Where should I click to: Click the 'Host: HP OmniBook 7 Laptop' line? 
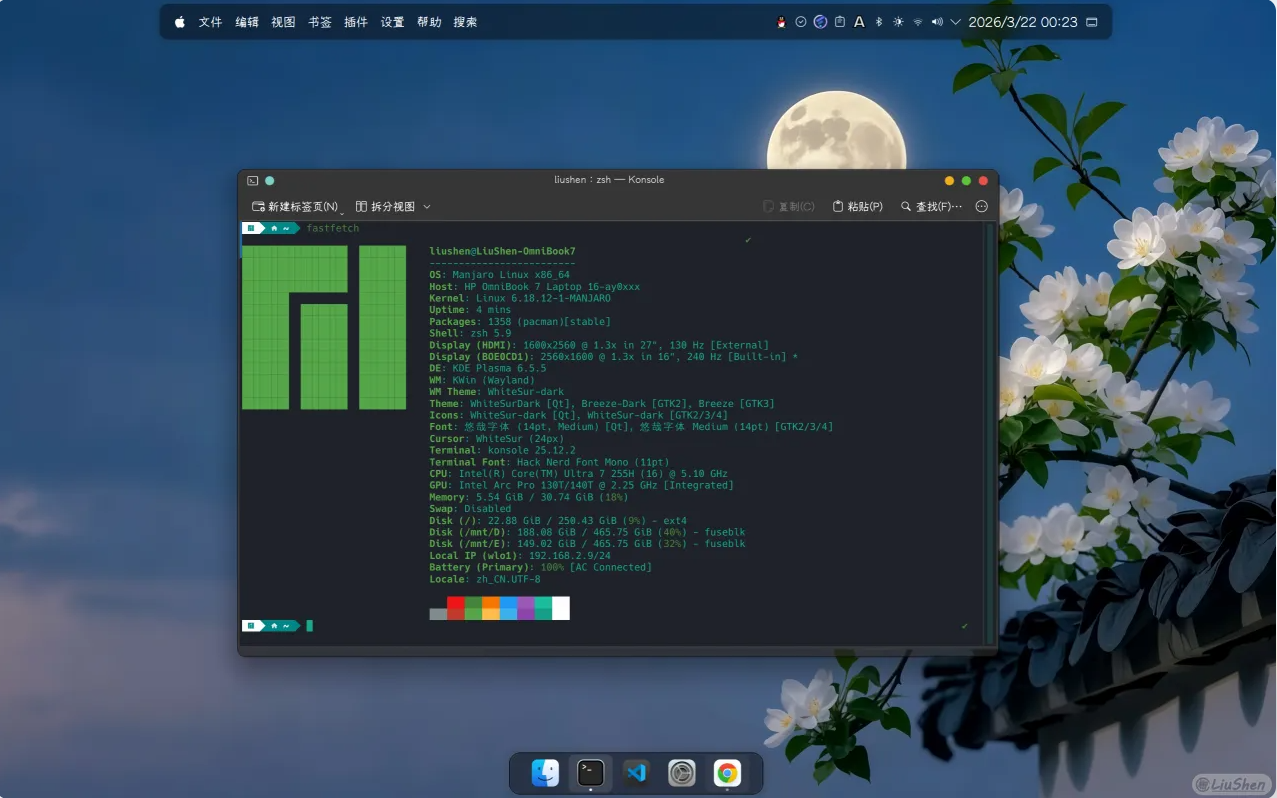(534, 286)
